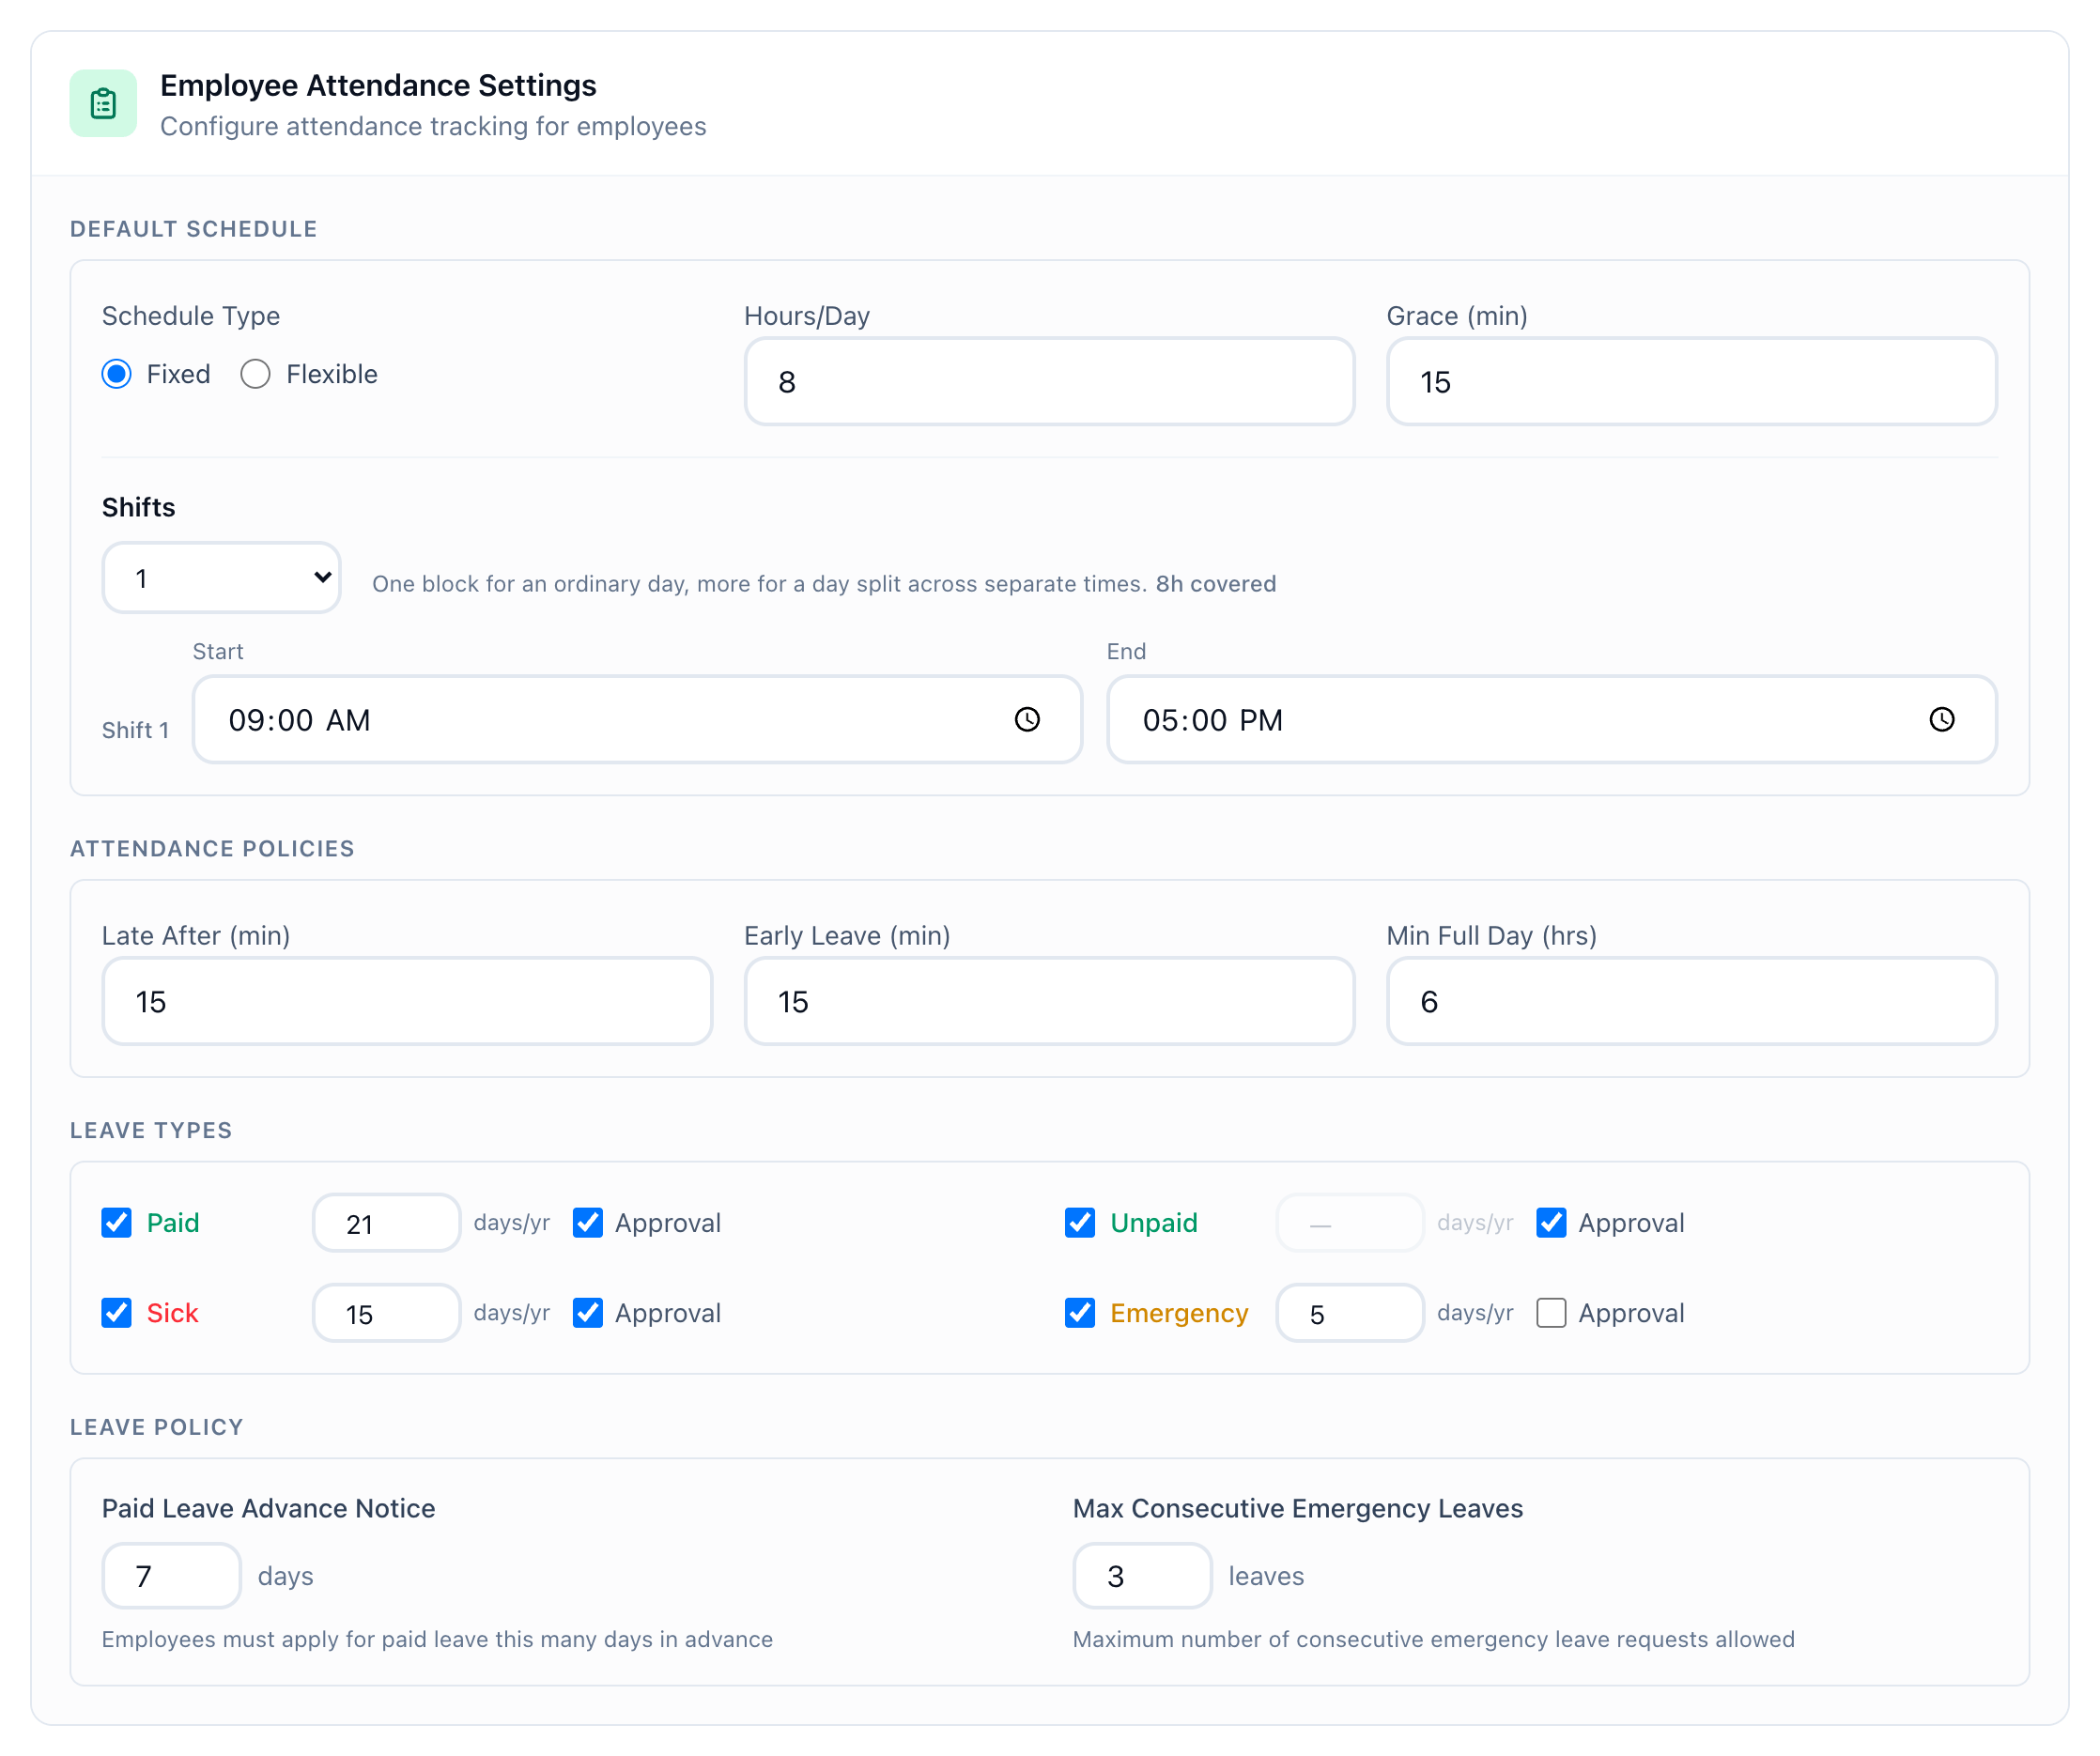
Task: Click the Shift 1 Start time field
Action: click(637, 720)
